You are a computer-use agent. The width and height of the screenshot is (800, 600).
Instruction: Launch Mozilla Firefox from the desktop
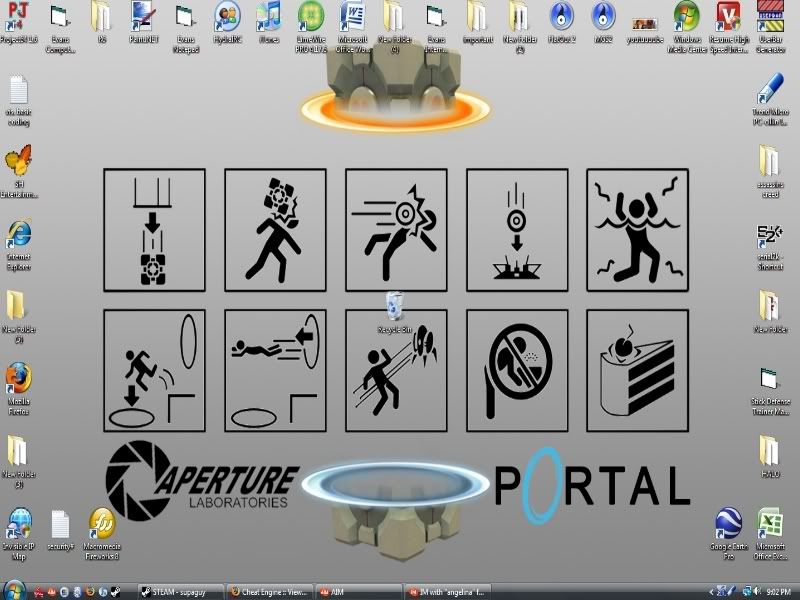18,380
